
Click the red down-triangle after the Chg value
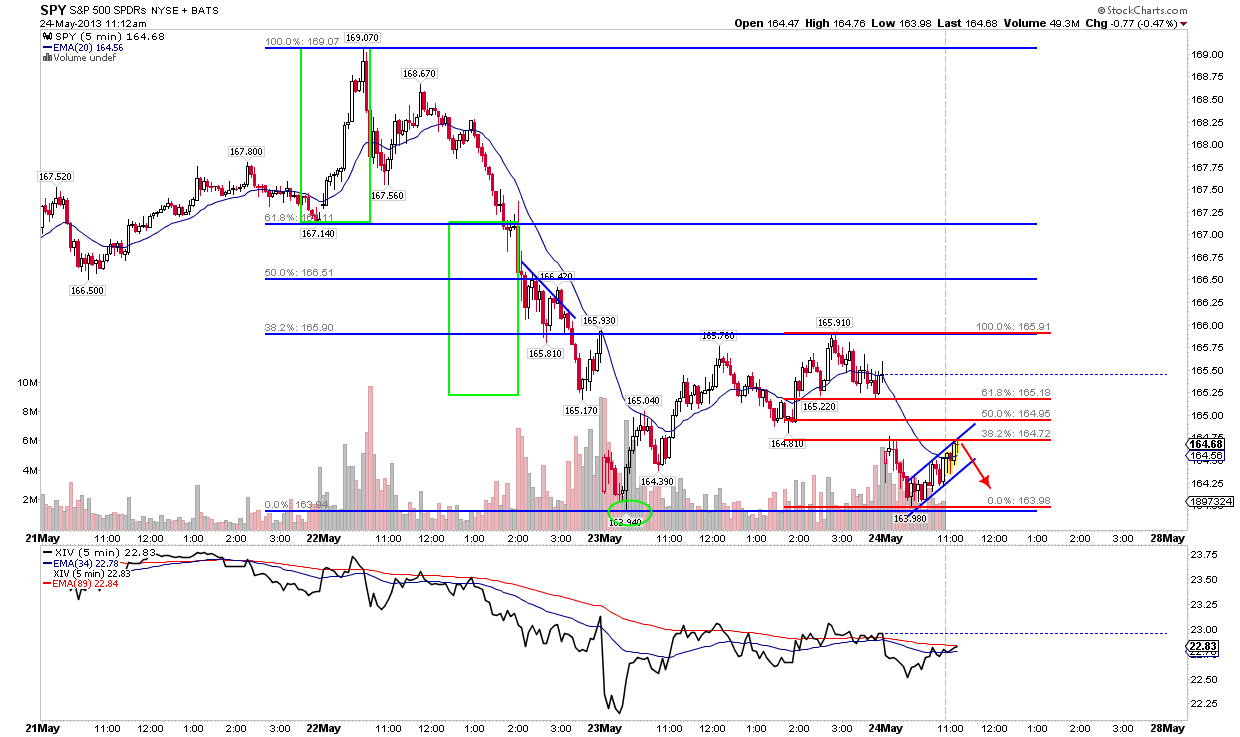point(1184,24)
